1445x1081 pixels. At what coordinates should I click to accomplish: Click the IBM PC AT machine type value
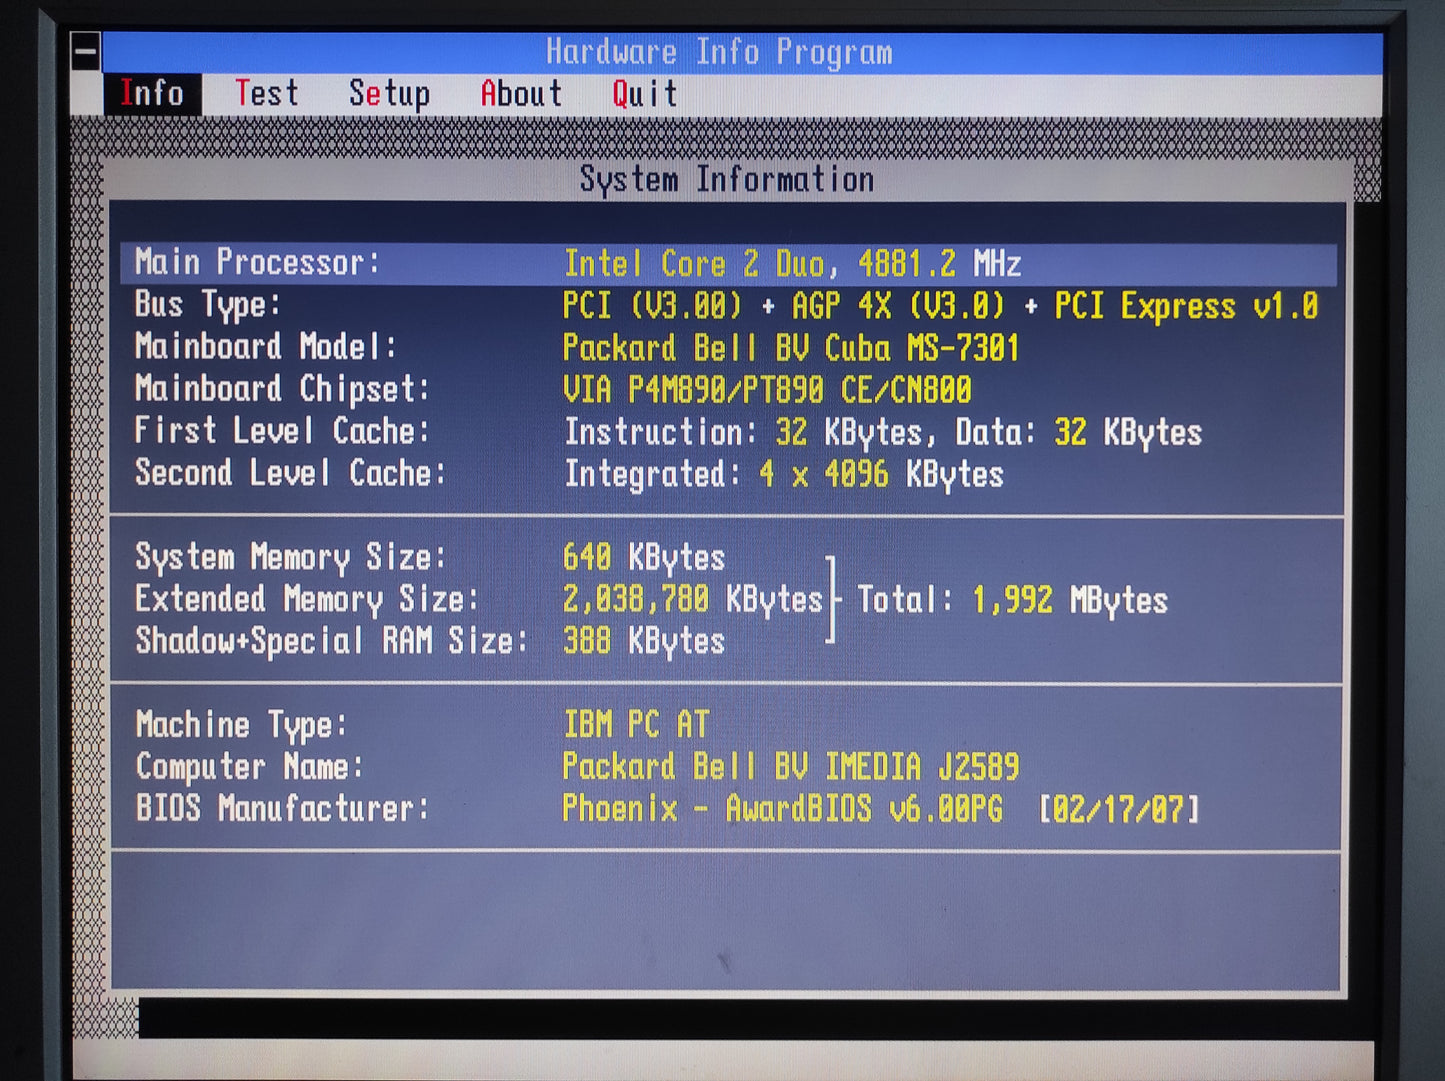click(637, 723)
